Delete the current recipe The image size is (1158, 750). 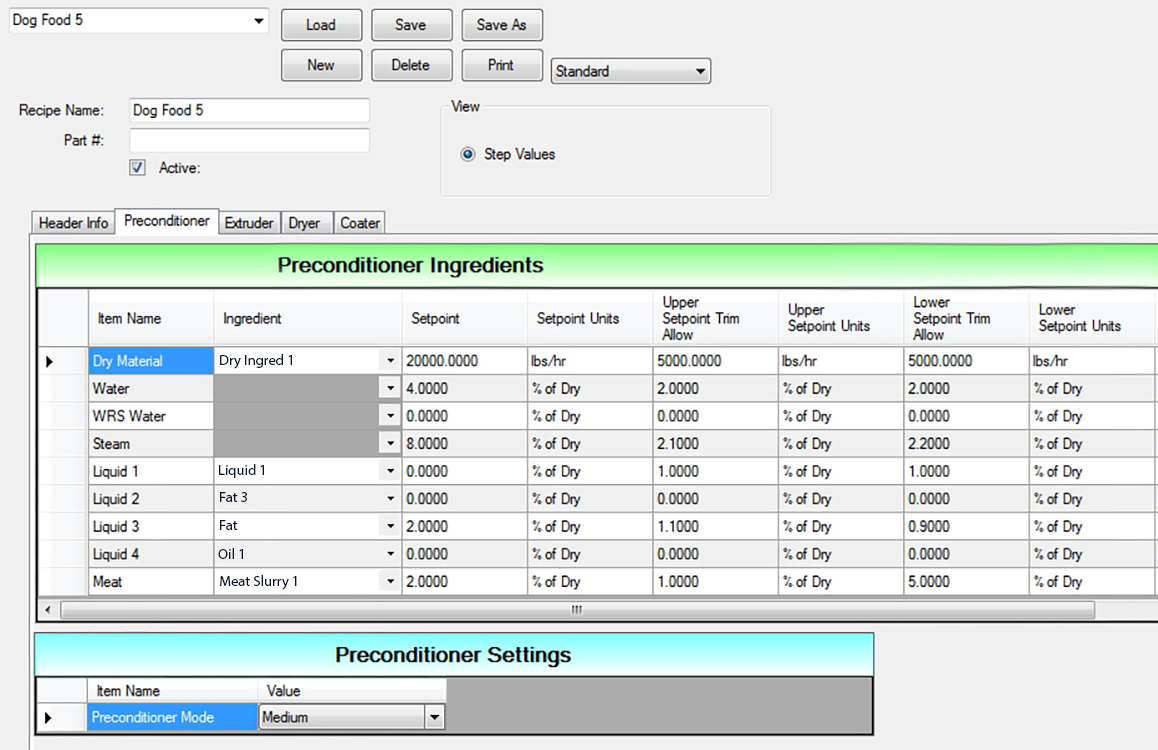(x=411, y=65)
